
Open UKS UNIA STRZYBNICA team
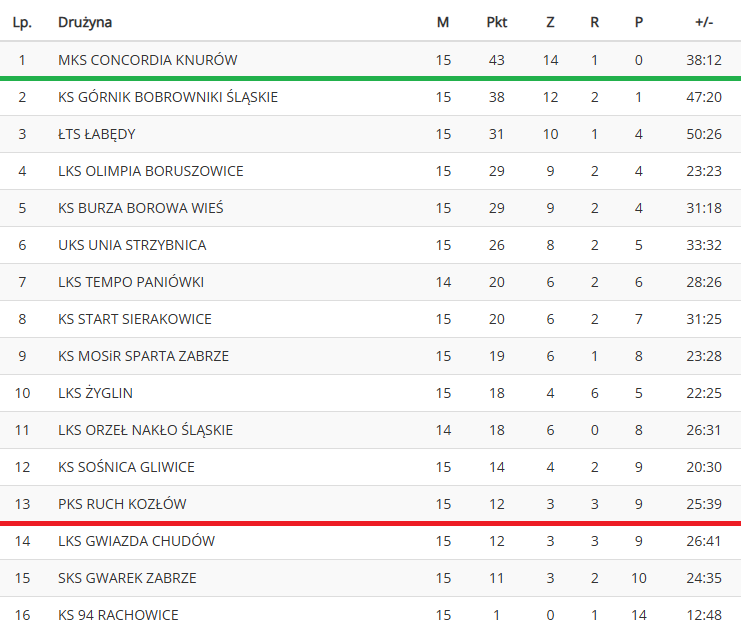click(x=132, y=245)
